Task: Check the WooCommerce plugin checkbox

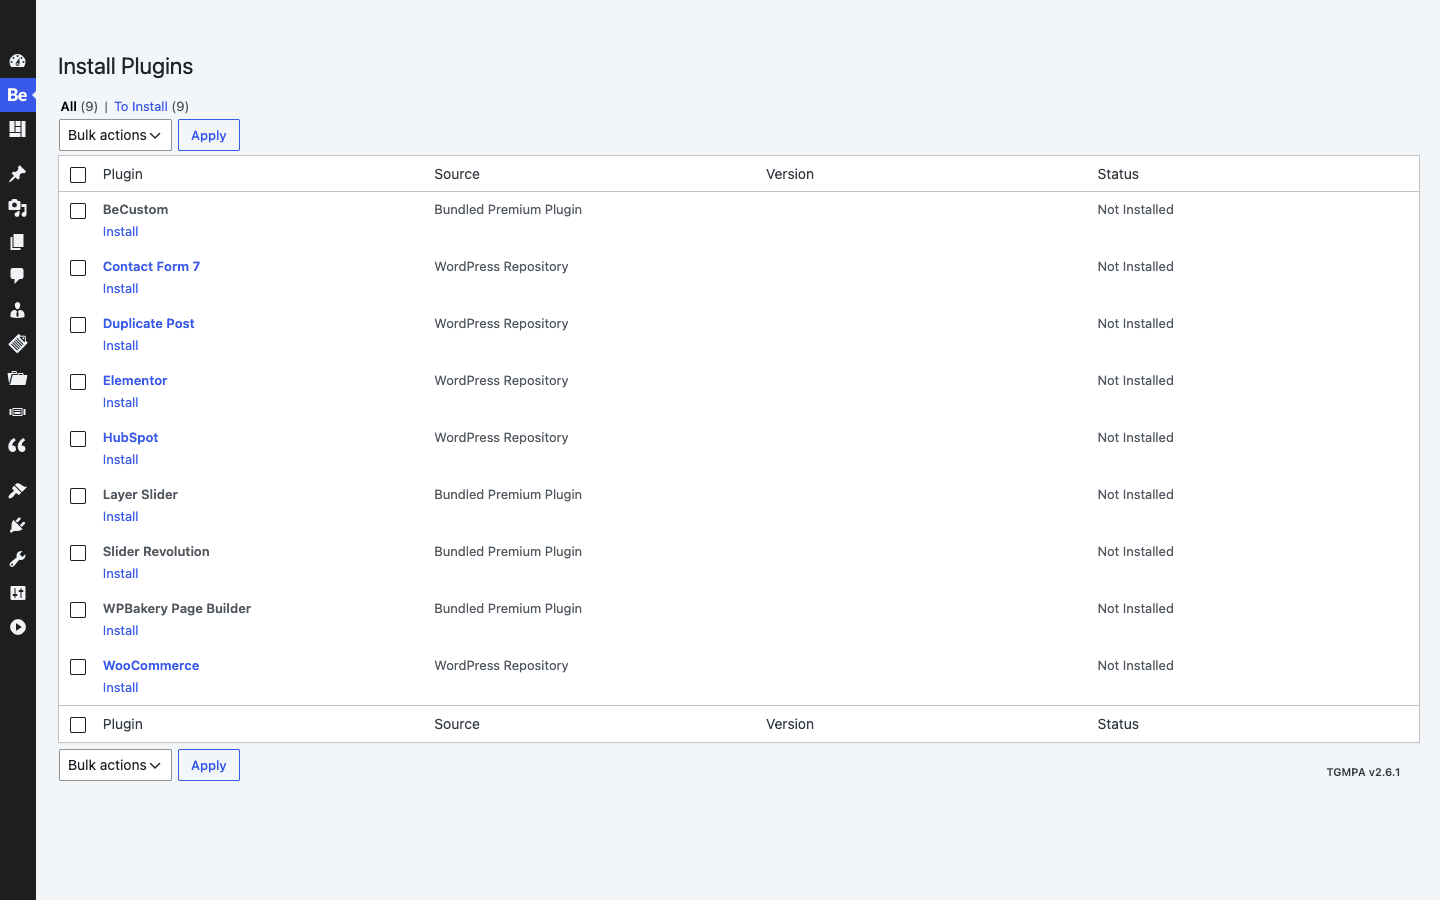Action: click(78, 667)
